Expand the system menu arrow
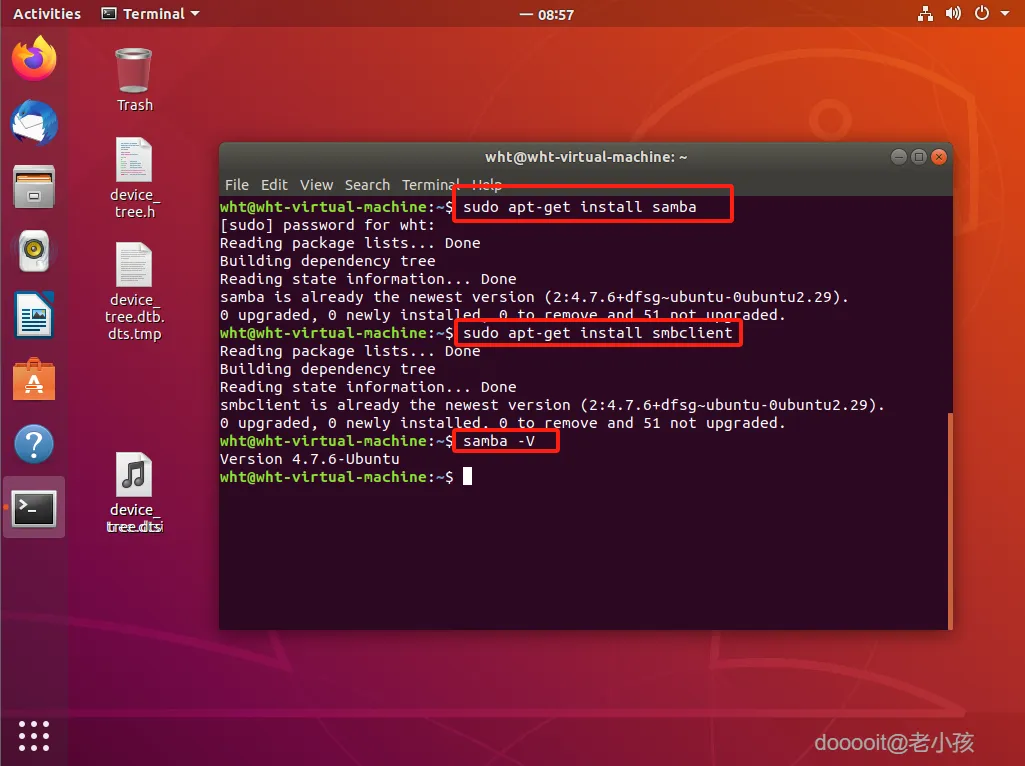 [x=1005, y=14]
